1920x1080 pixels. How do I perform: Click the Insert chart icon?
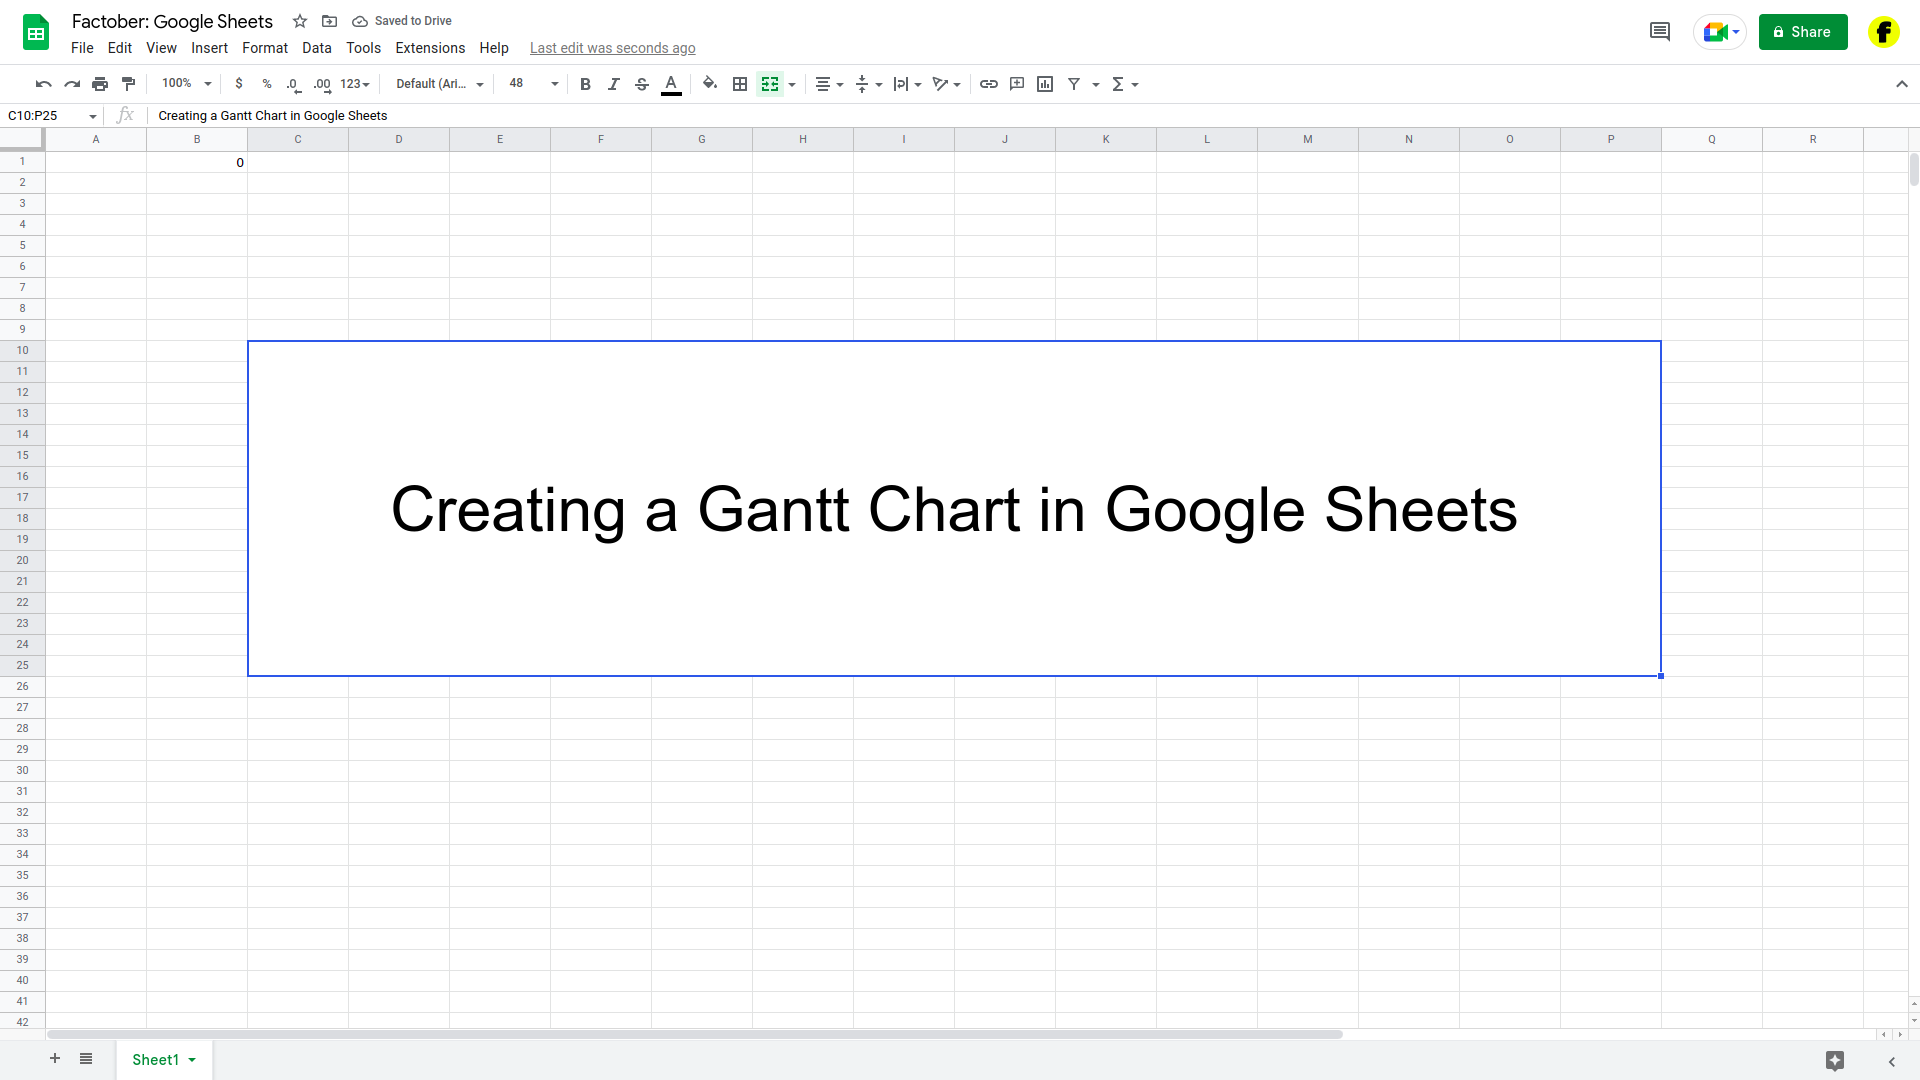[1045, 84]
